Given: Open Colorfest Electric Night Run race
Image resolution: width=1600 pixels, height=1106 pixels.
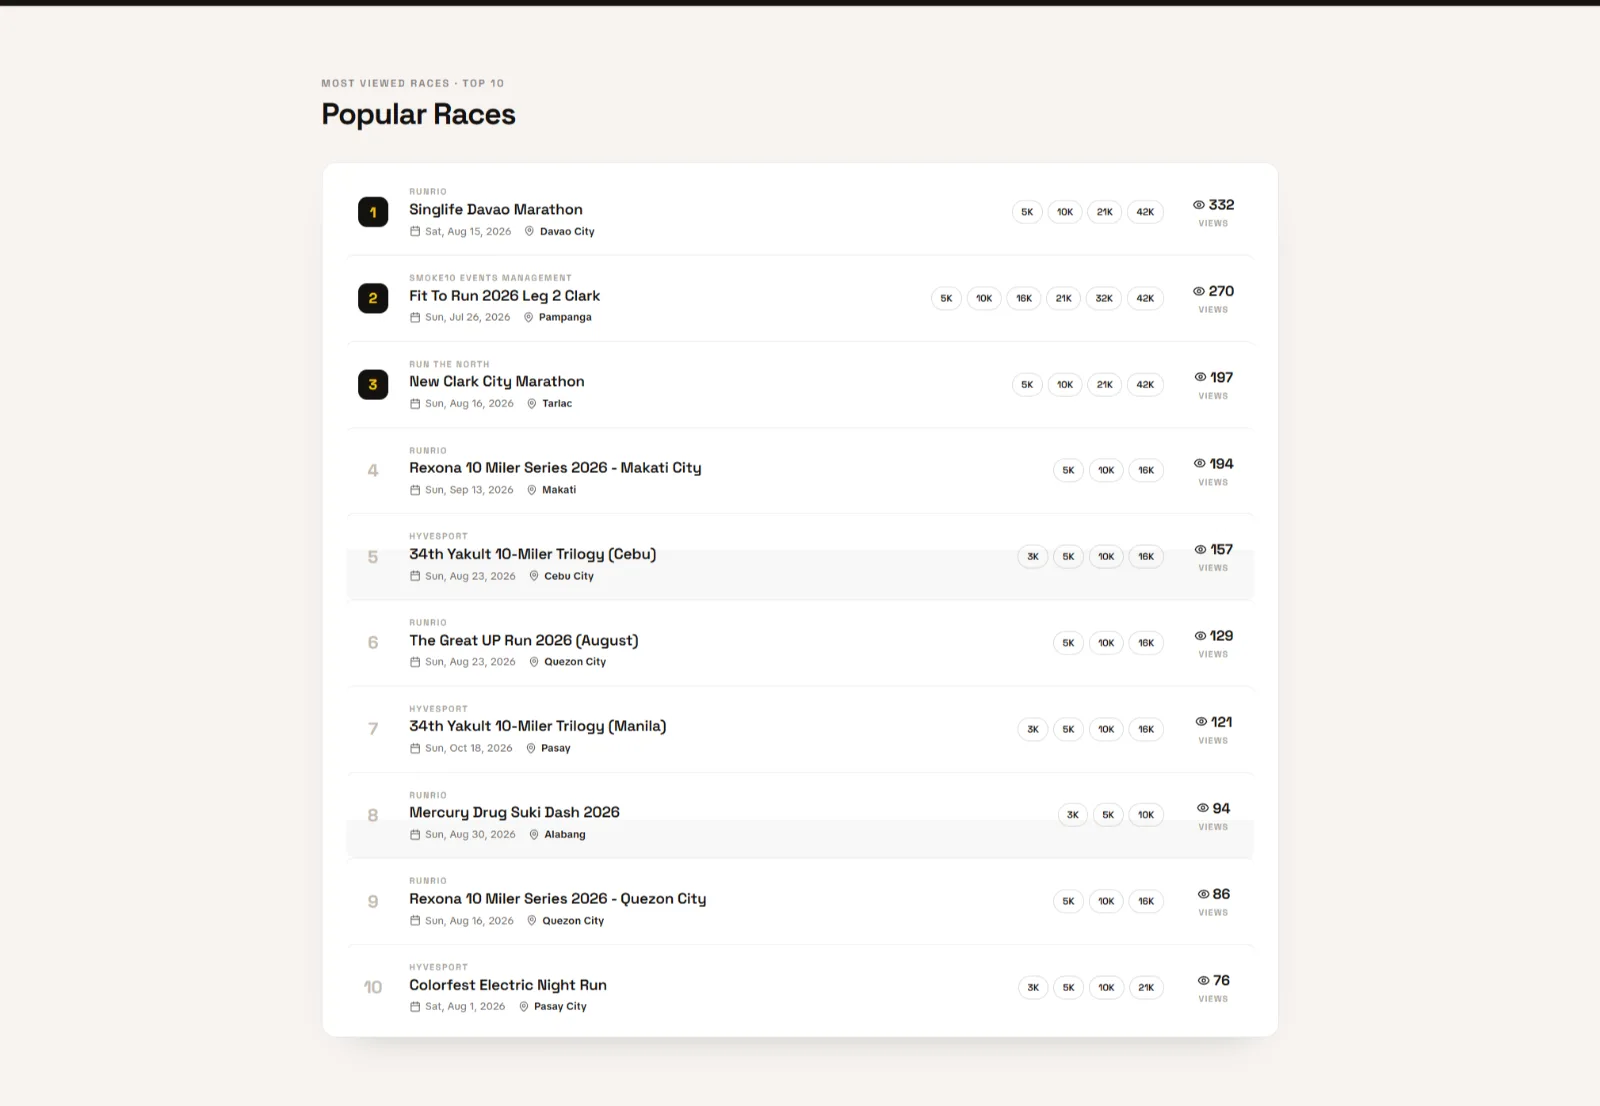Looking at the screenshot, I should (x=508, y=985).
